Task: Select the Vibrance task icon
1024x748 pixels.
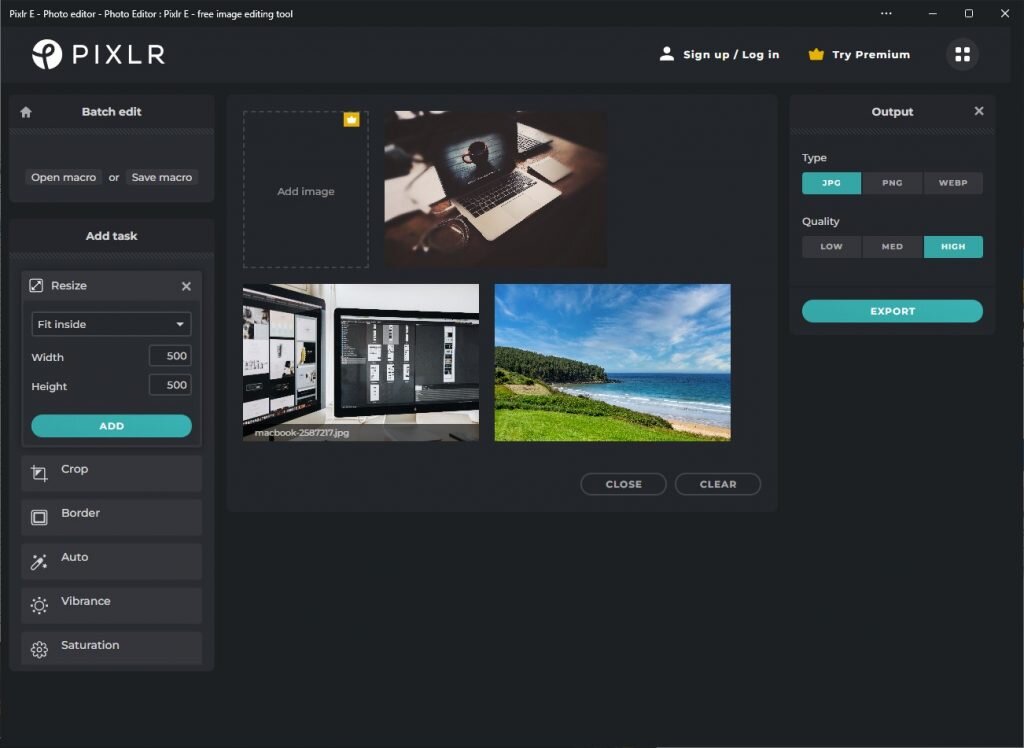Action: click(x=37, y=605)
